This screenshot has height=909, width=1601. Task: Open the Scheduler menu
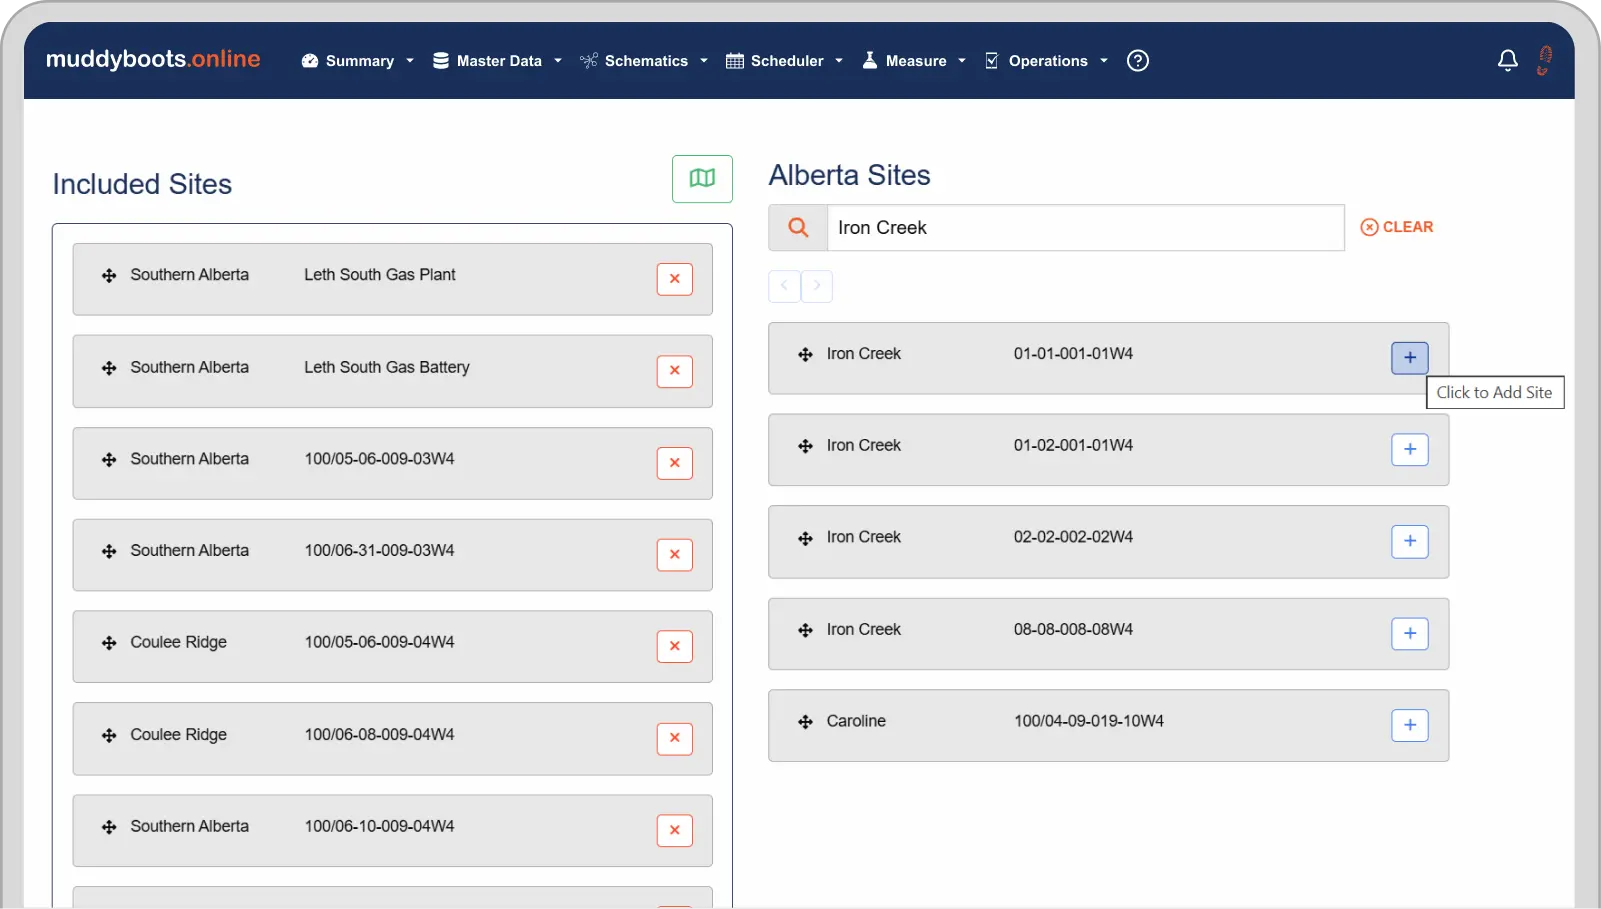784,61
